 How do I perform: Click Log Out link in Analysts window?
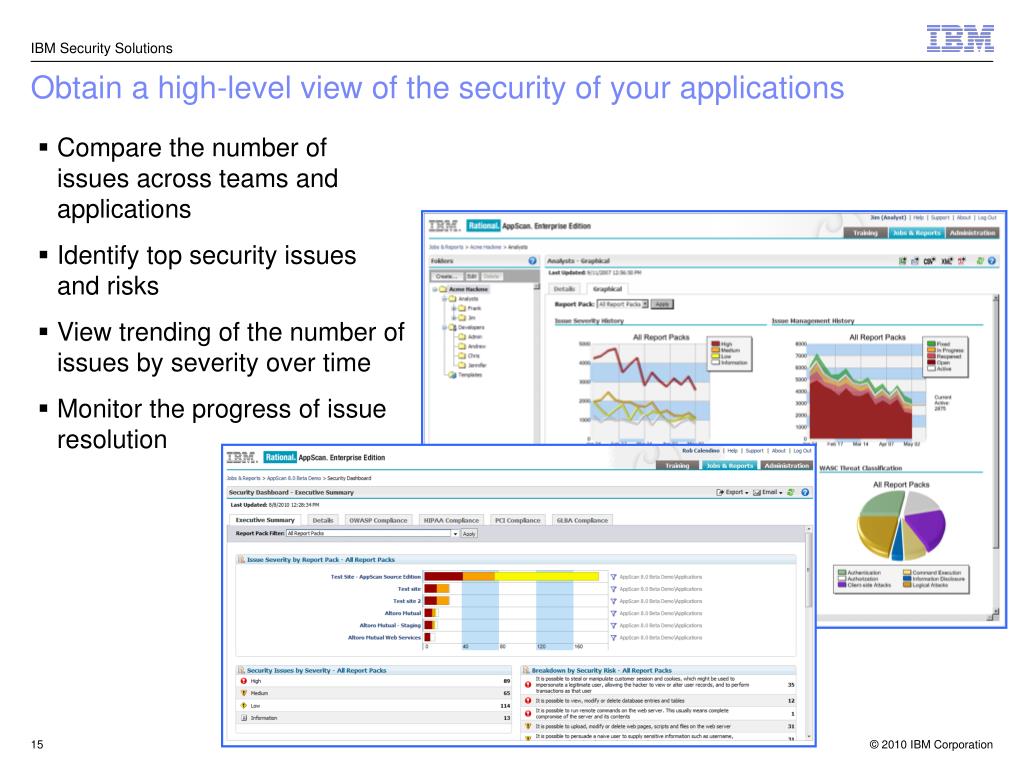[x=987, y=217]
